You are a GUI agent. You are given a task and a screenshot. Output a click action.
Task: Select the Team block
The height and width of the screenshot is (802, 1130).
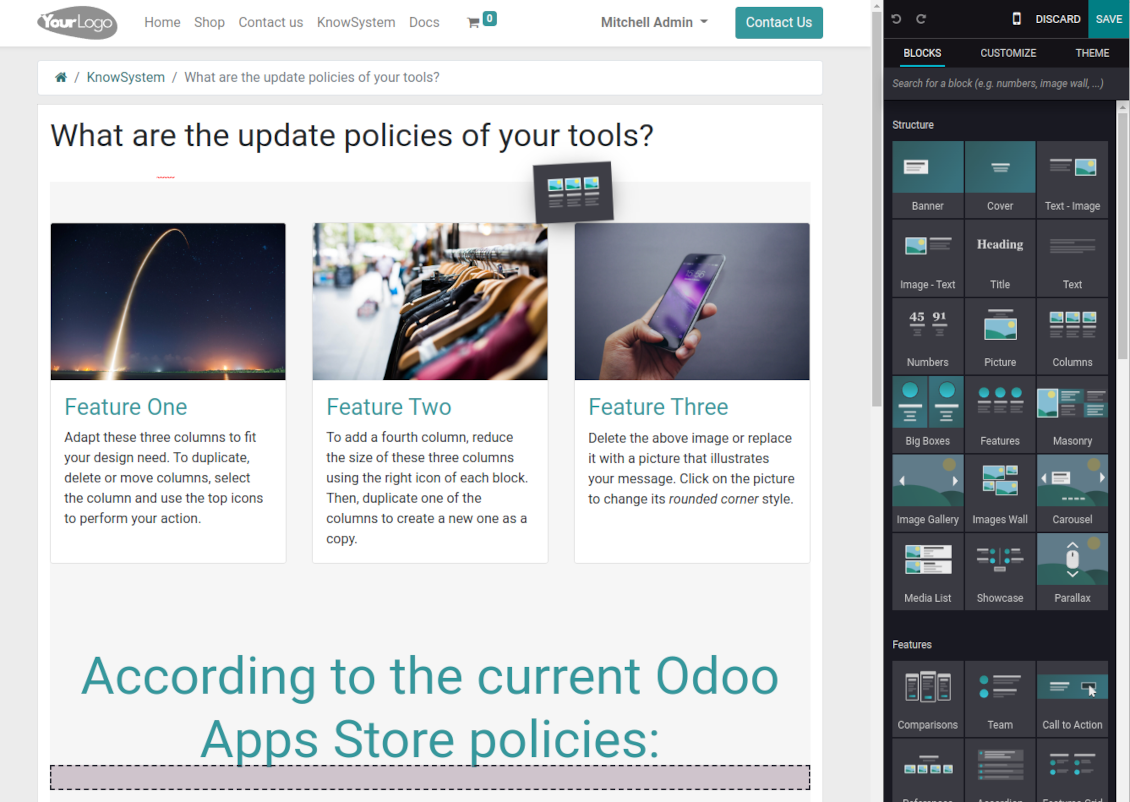(x=1000, y=699)
